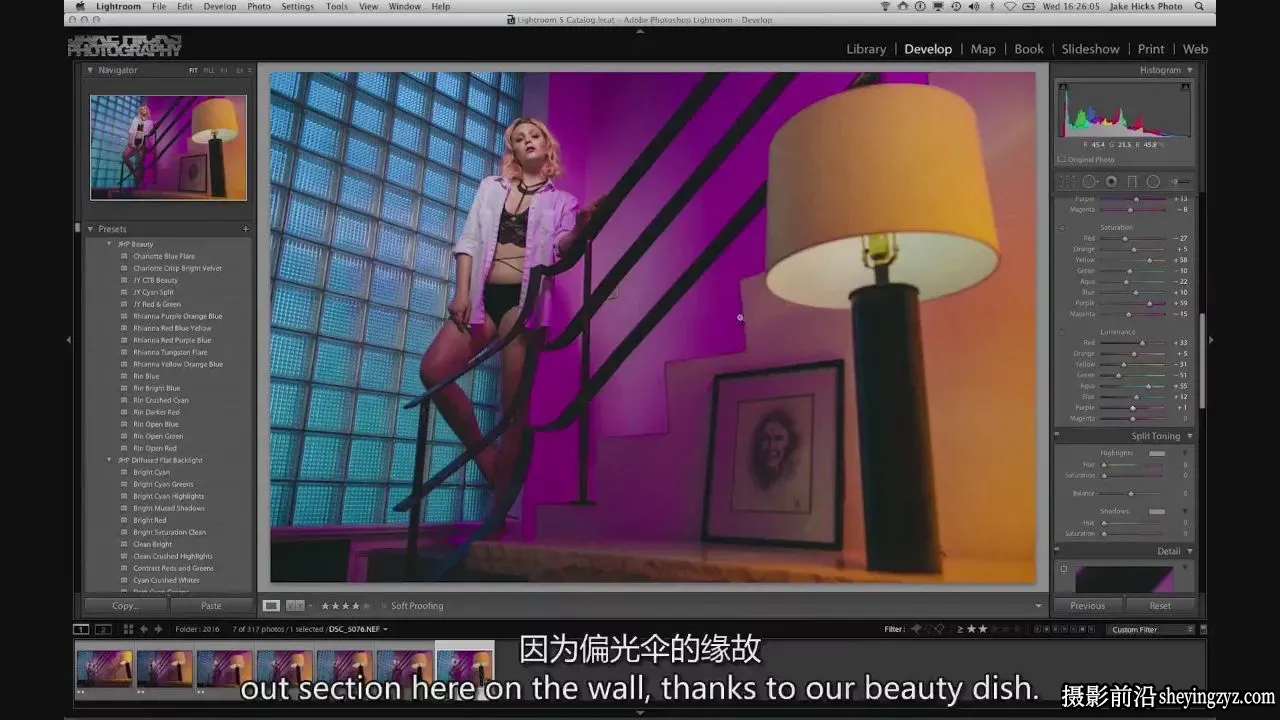
Task: Collapse the JHP Beauty preset folder
Action: (110, 244)
